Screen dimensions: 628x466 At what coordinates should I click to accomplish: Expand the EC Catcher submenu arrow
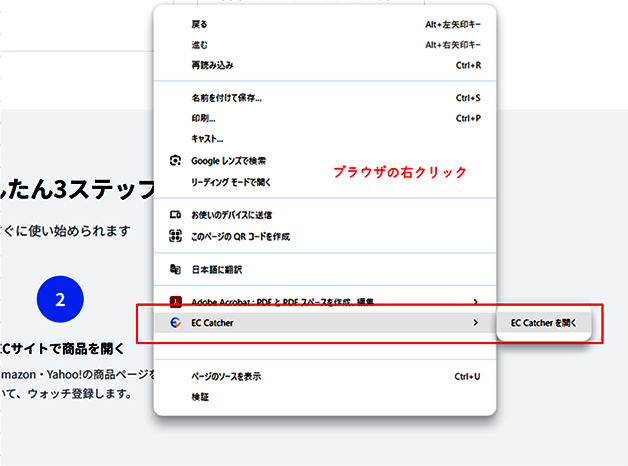[x=475, y=323]
